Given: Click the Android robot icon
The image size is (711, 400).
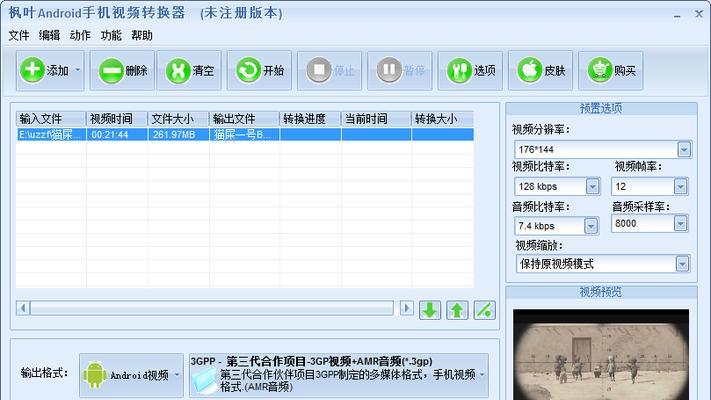Looking at the screenshot, I should point(94,375).
